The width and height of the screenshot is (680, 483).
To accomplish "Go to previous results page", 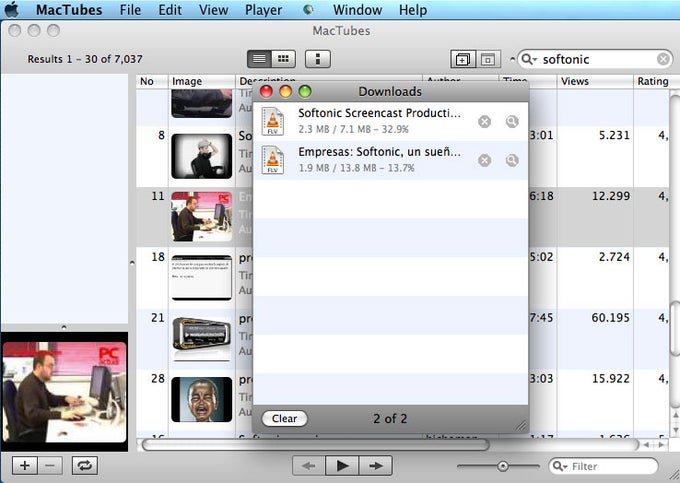I will 309,466.
